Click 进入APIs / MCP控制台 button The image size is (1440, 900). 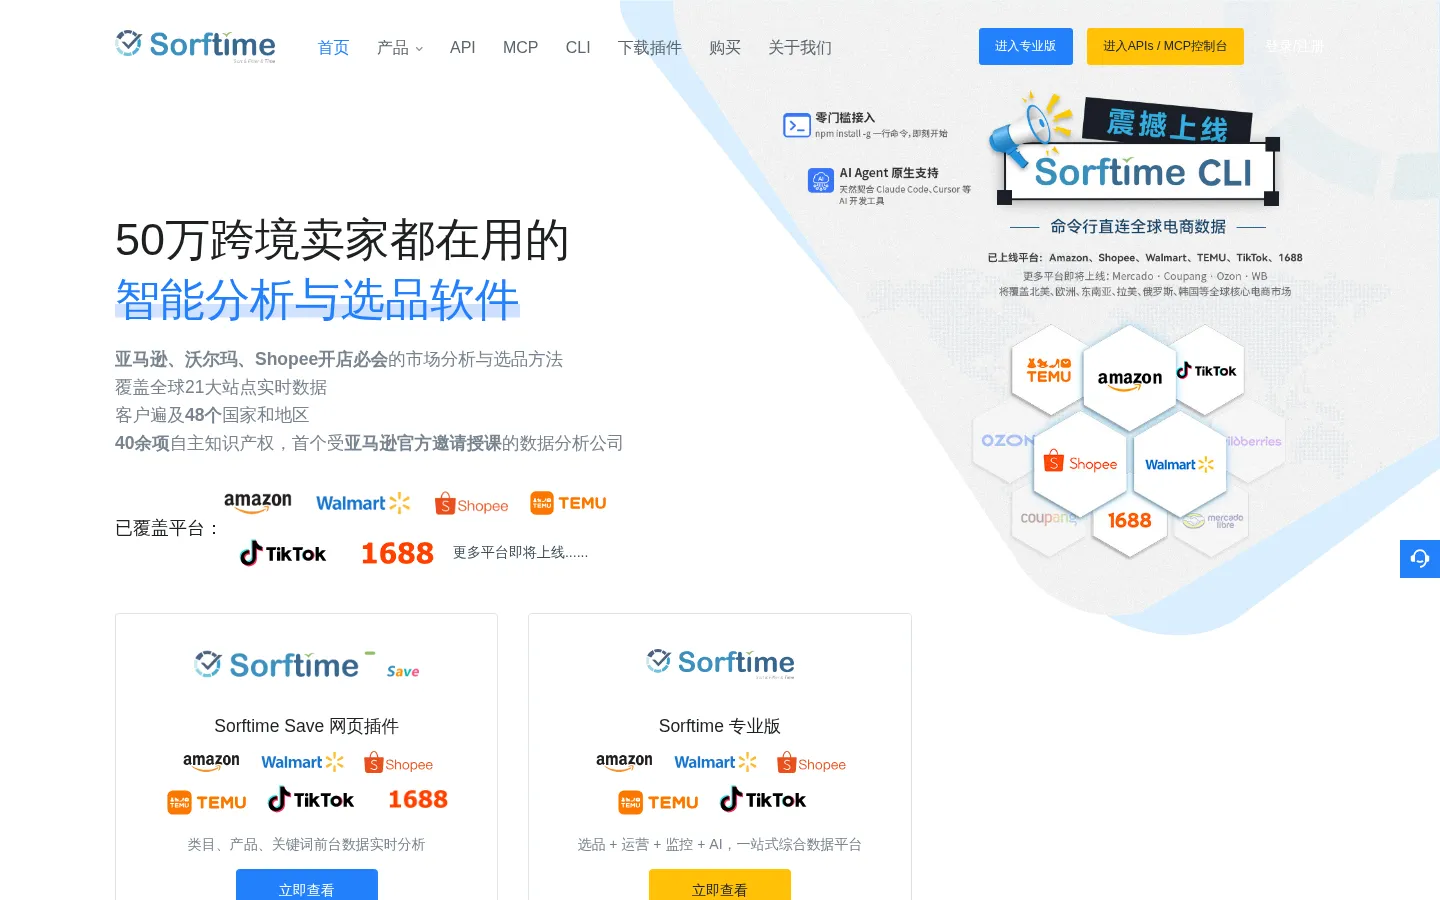pyautogui.click(x=1165, y=46)
